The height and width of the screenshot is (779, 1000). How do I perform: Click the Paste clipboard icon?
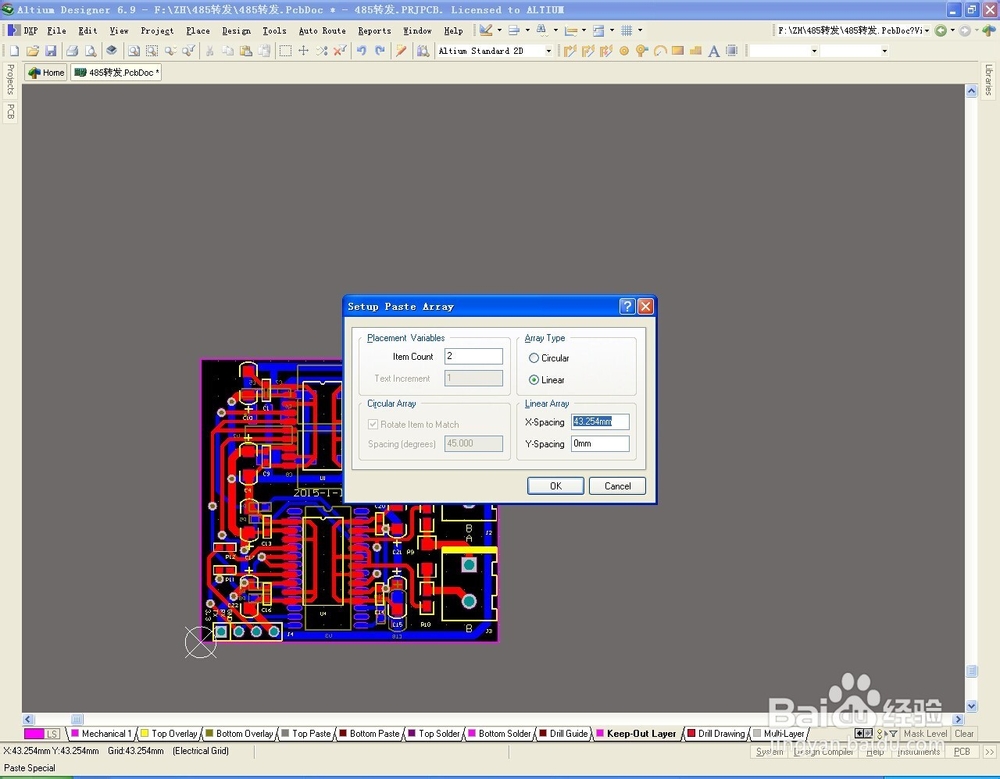pyautogui.click(x=246, y=50)
